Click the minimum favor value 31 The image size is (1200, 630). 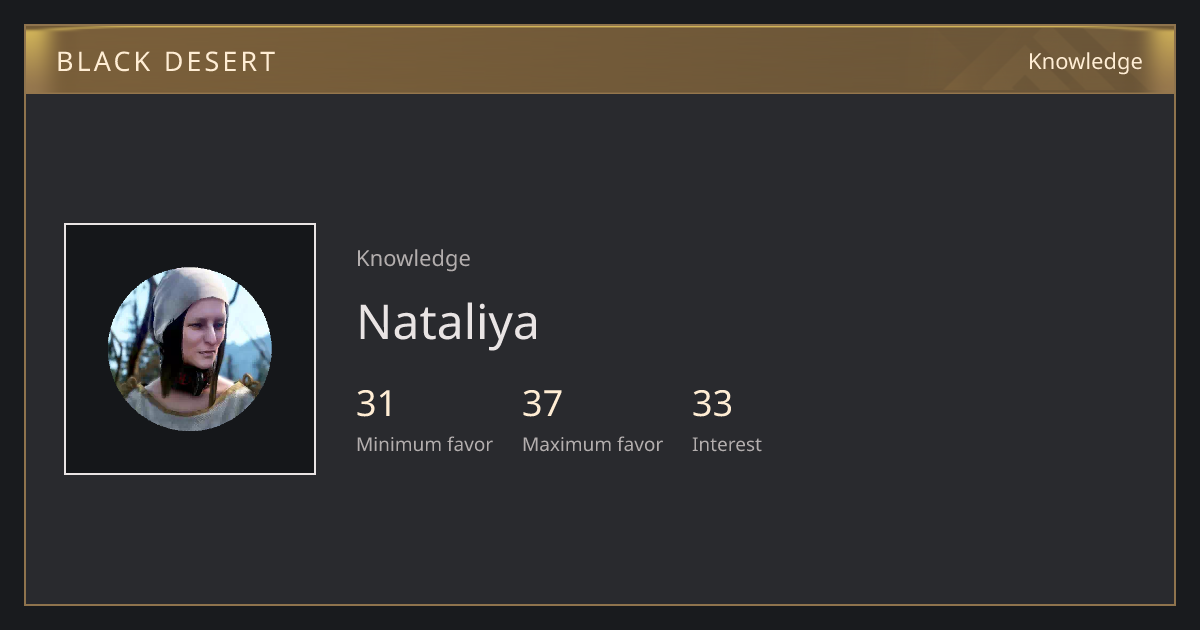375,404
